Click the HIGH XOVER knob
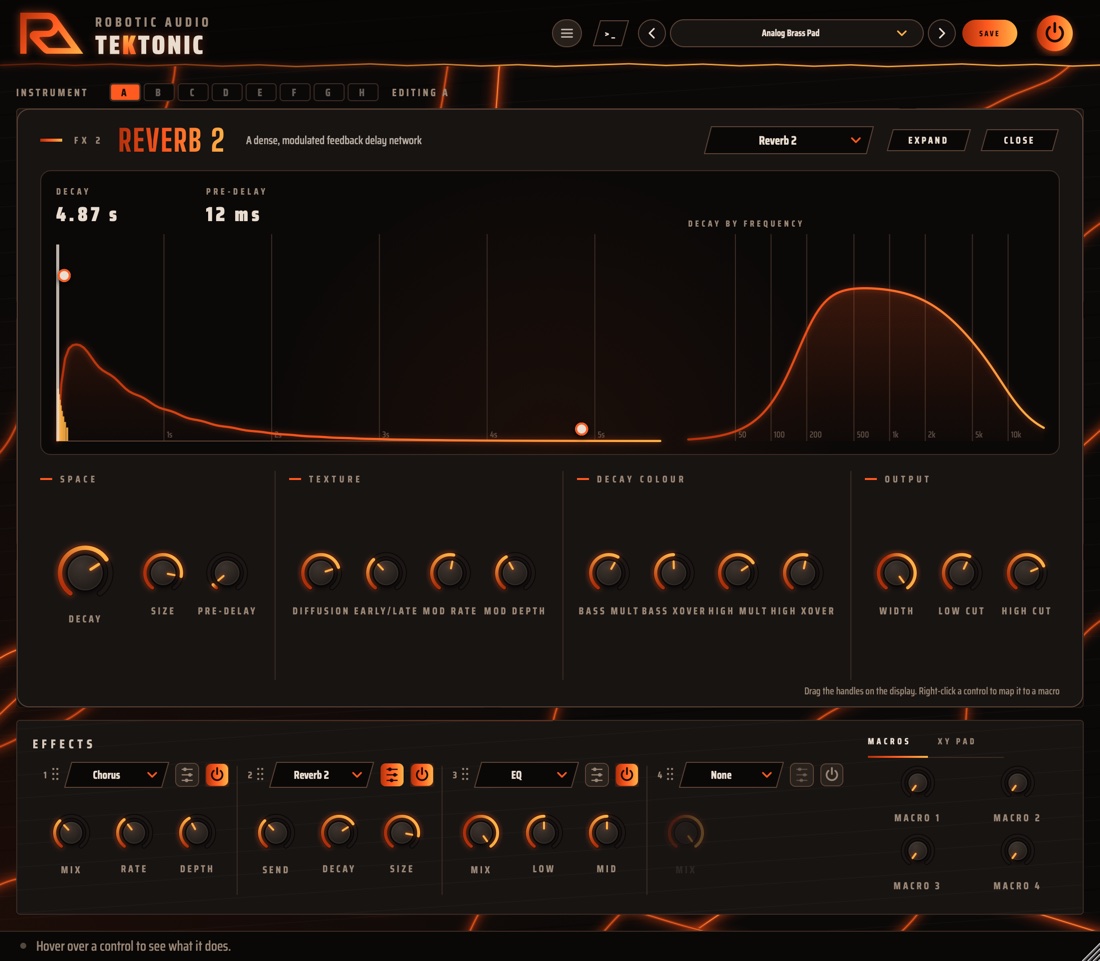 coord(803,572)
